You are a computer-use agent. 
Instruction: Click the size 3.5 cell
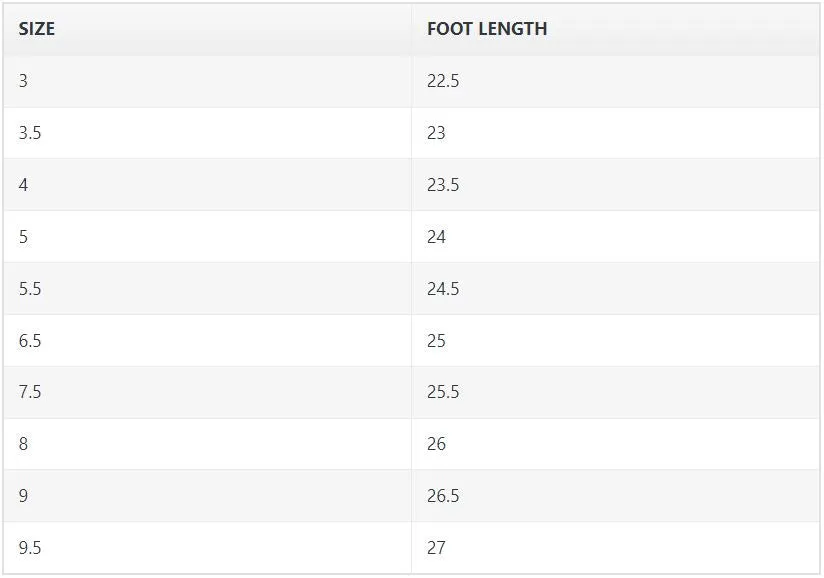click(208, 133)
